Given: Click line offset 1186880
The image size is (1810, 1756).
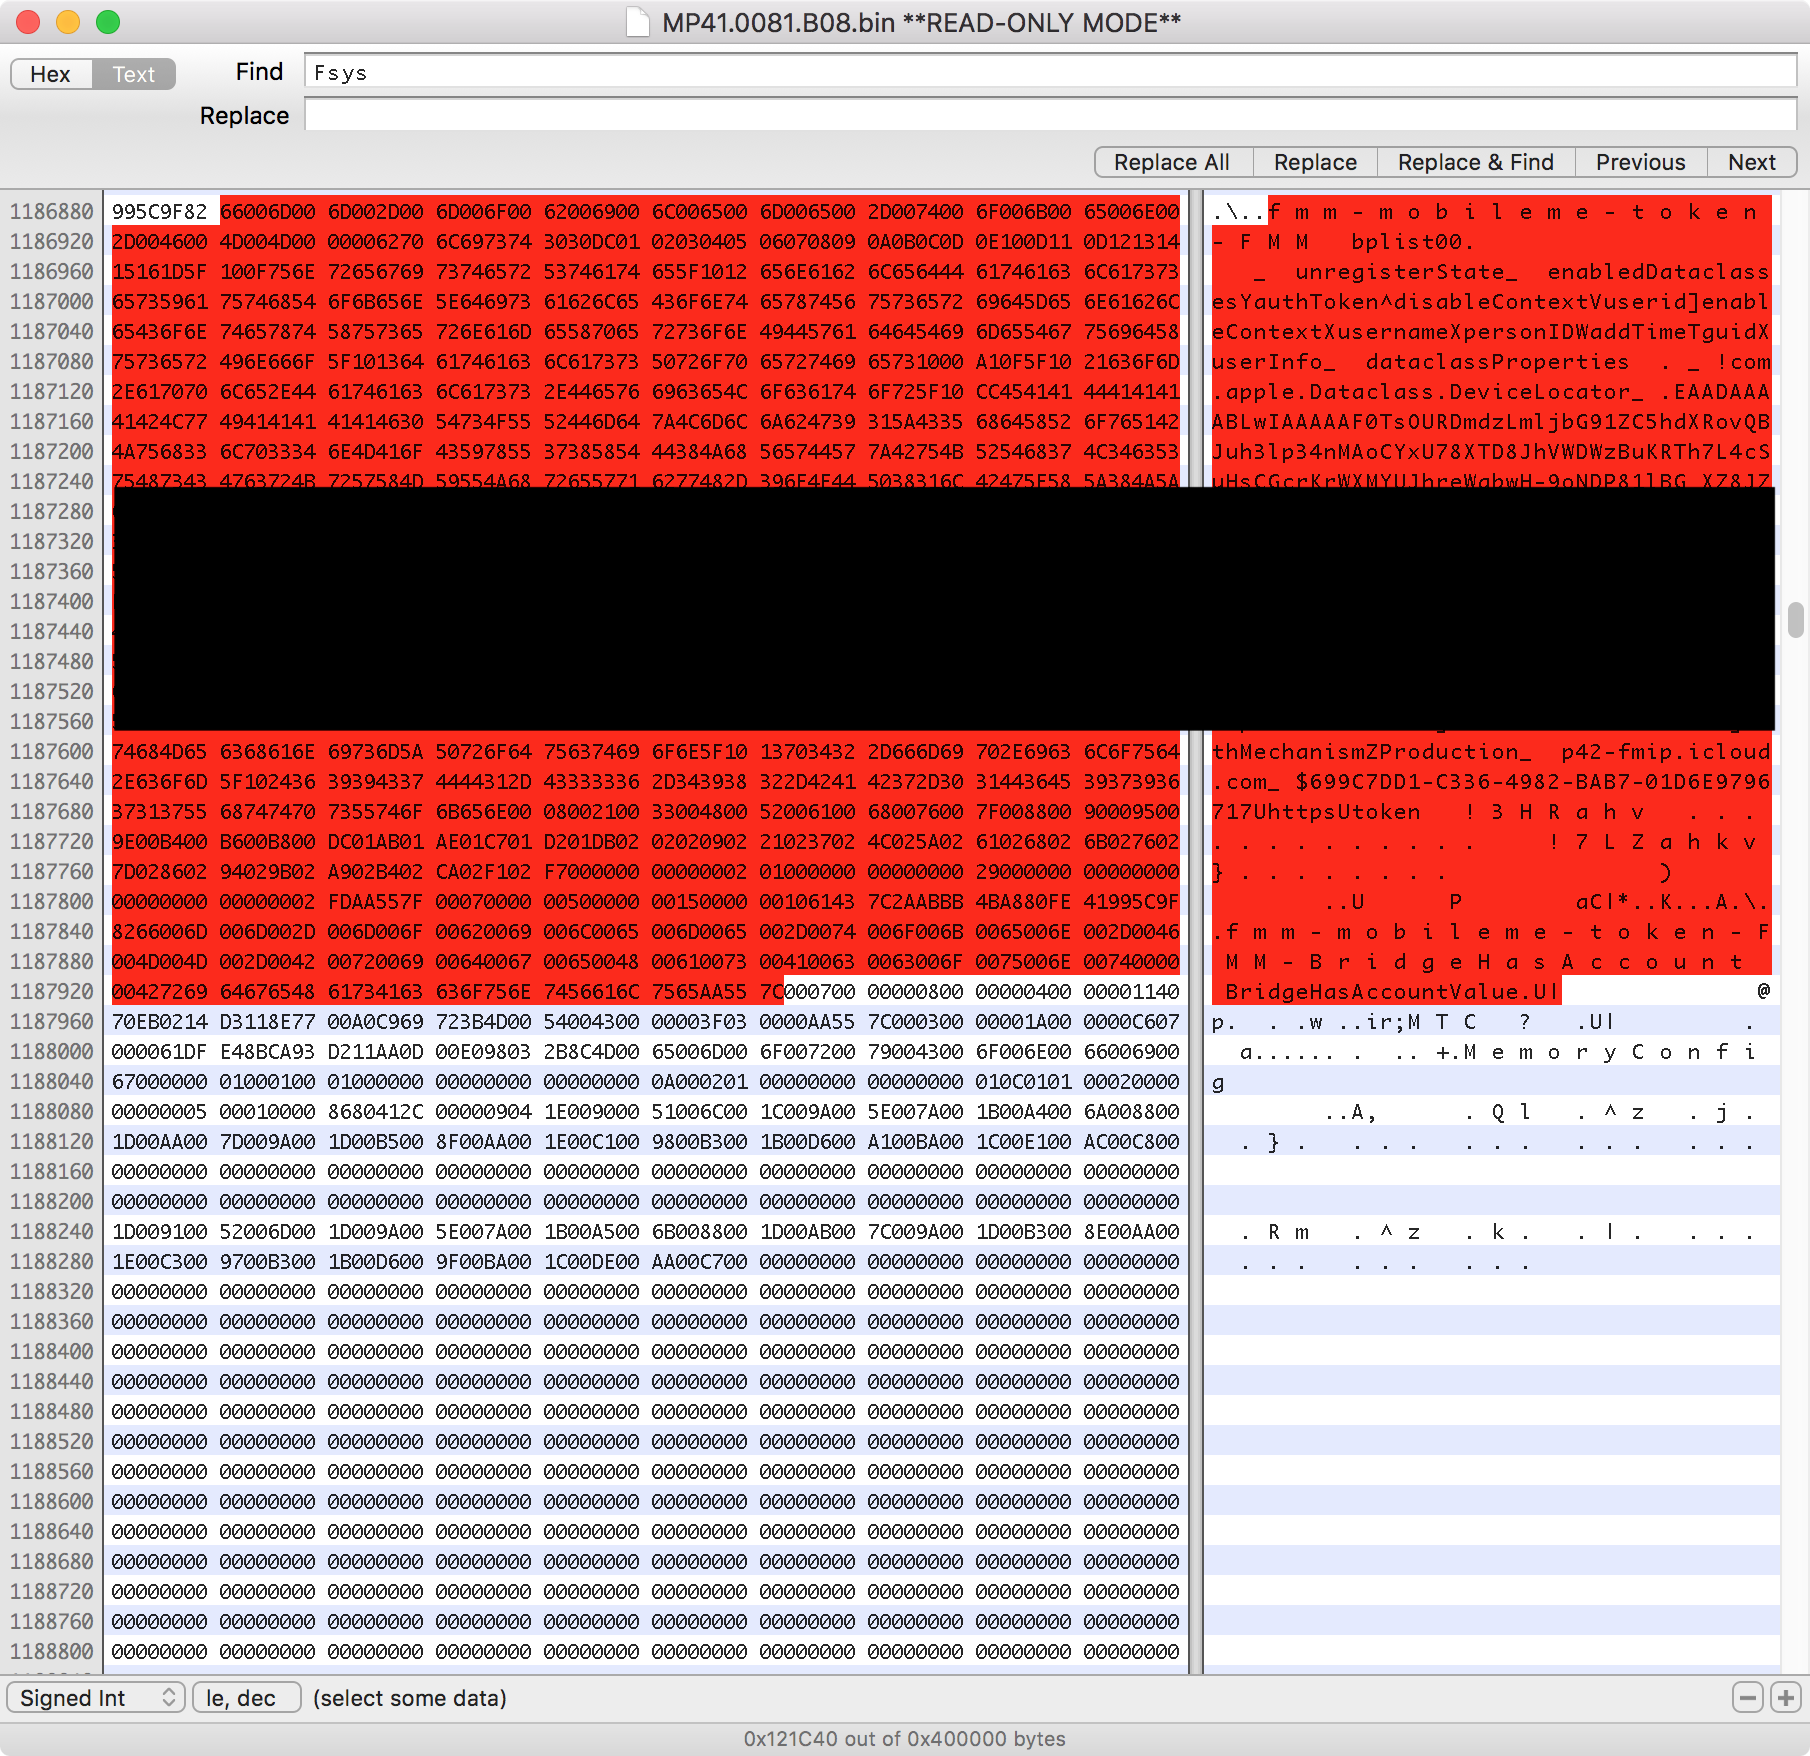Looking at the screenshot, I should 52,212.
